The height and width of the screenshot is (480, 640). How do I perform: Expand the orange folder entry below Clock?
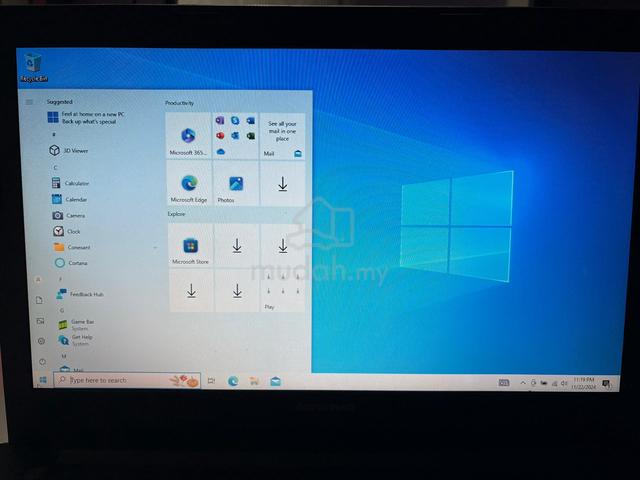click(x=72, y=247)
